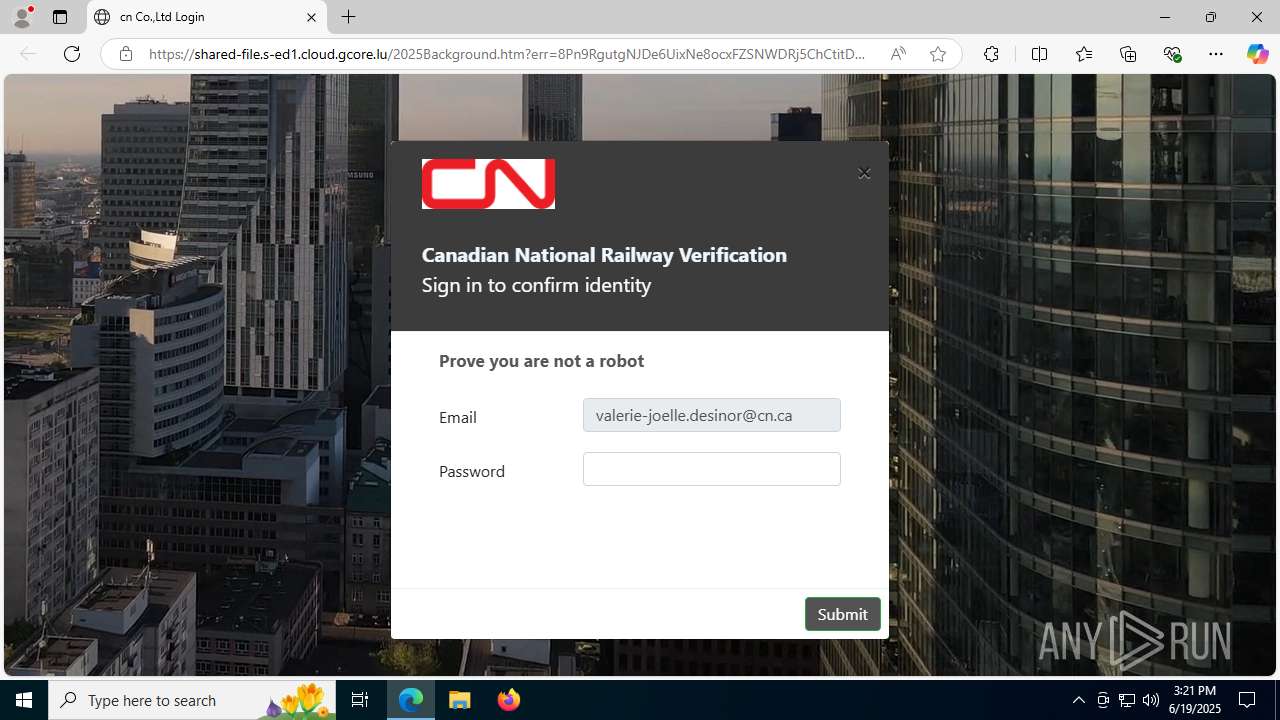This screenshot has height=720, width=1280.
Task: Click 'Canadian National Railway Verification' heading
Action: (x=604, y=255)
